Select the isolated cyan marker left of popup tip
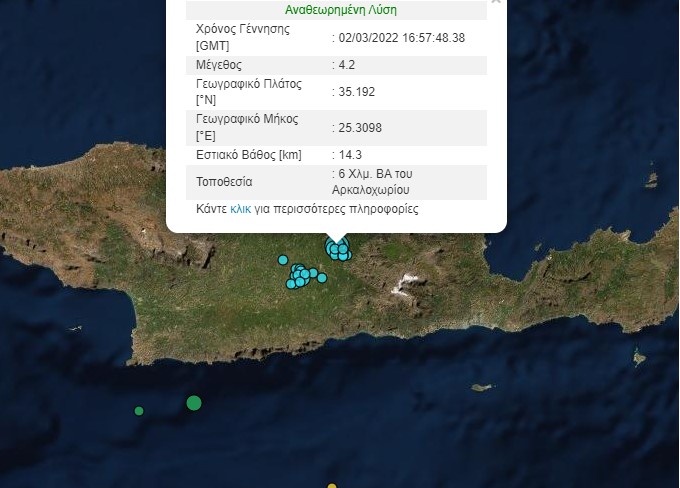680x488 pixels. coord(283,259)
